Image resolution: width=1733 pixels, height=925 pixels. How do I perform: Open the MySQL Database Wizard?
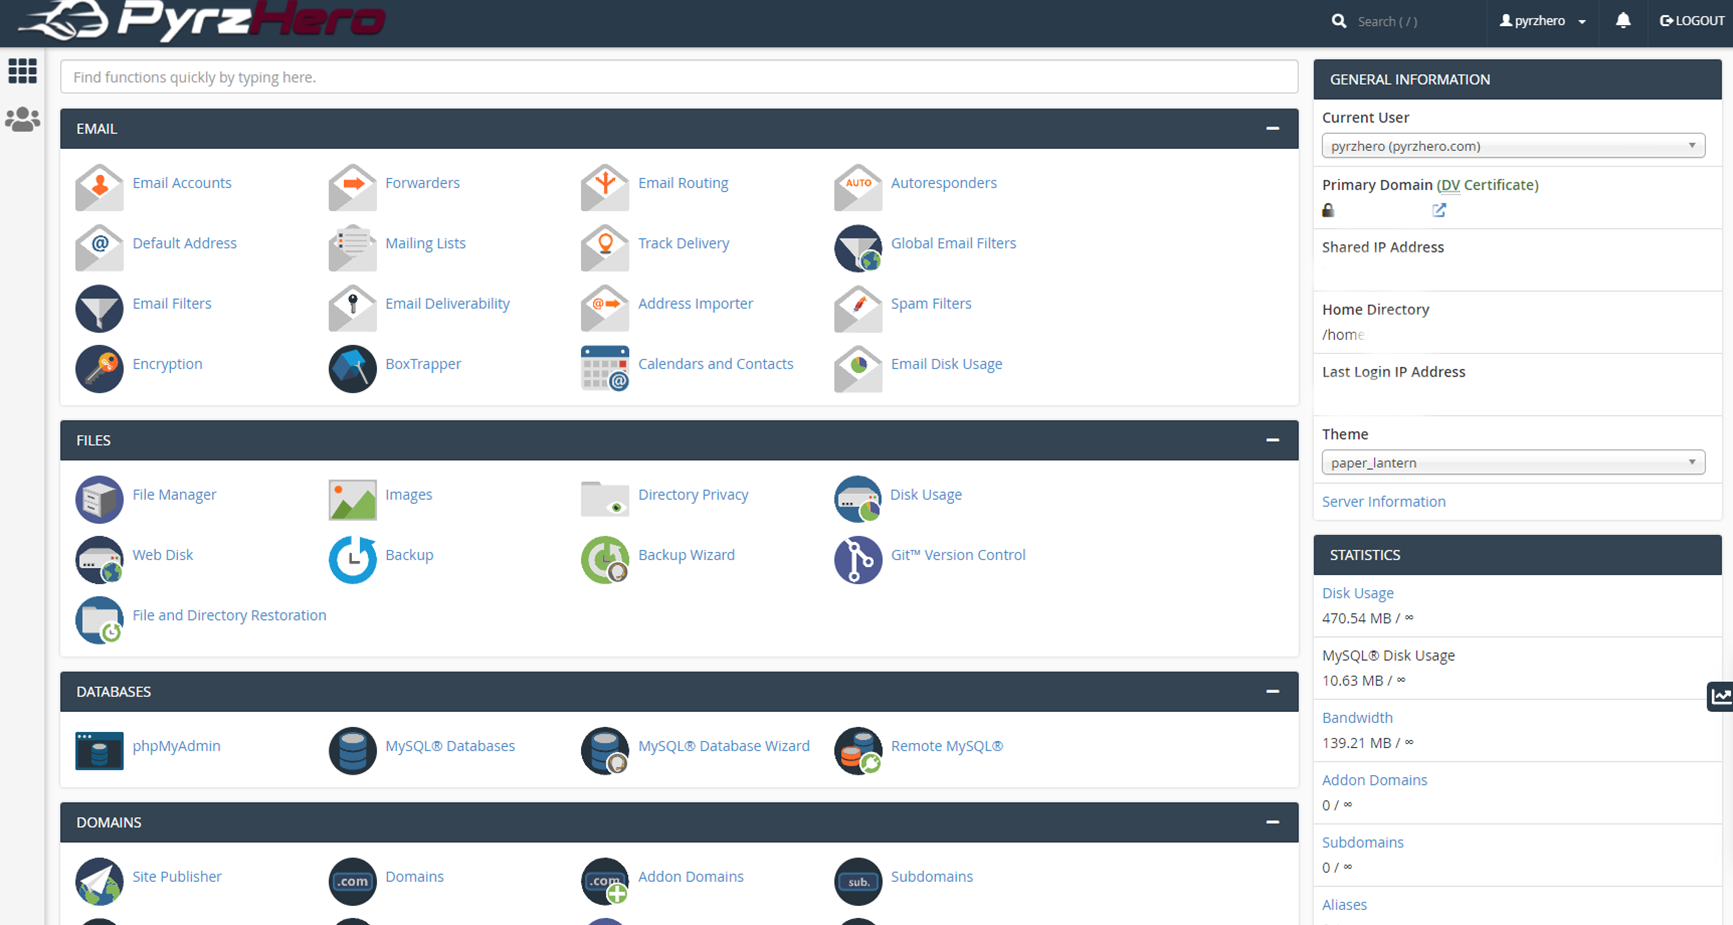(x=724, y=745)
